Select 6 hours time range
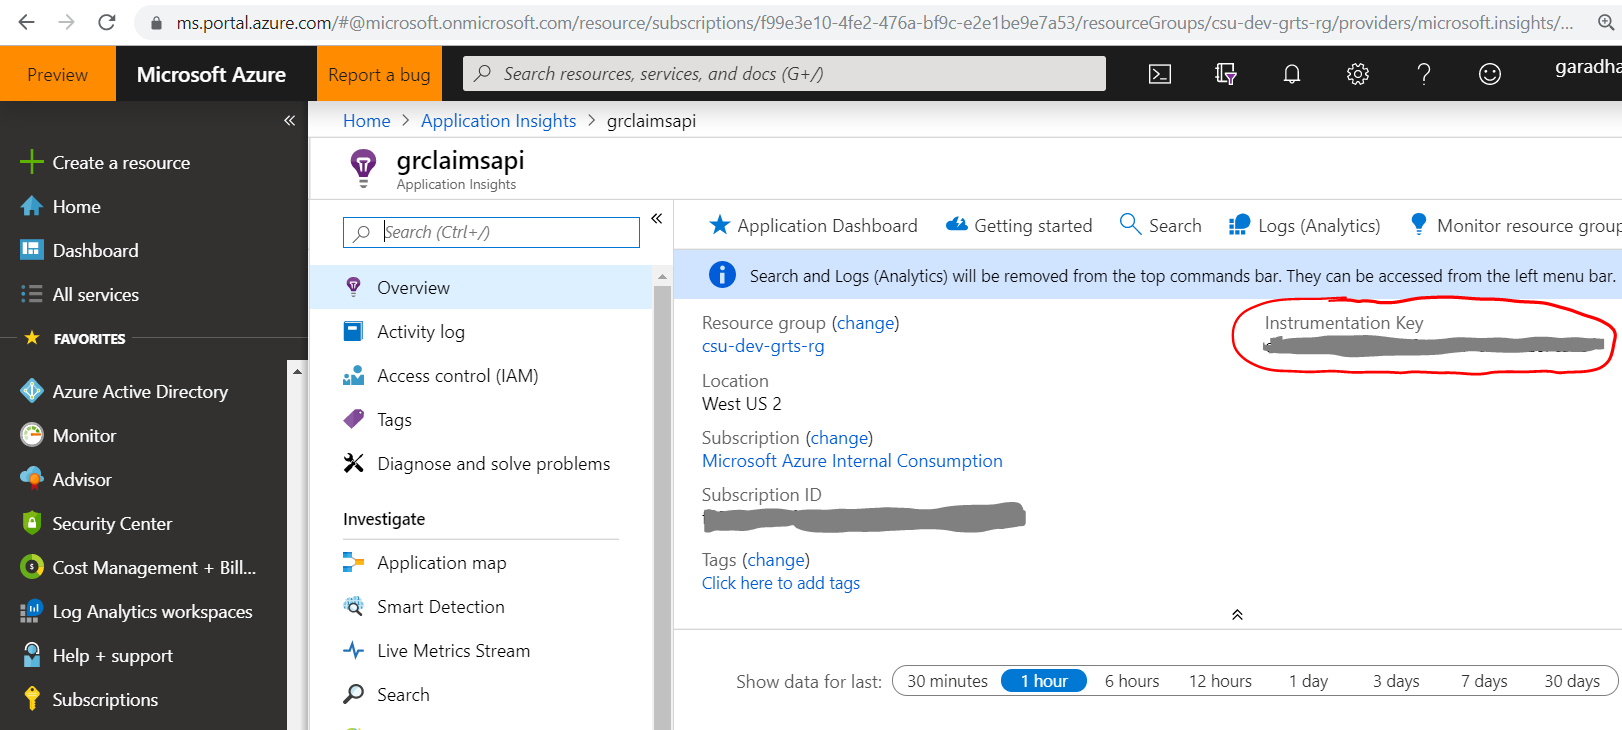This screenshot has width=1622, height=730. [1132, 681]
